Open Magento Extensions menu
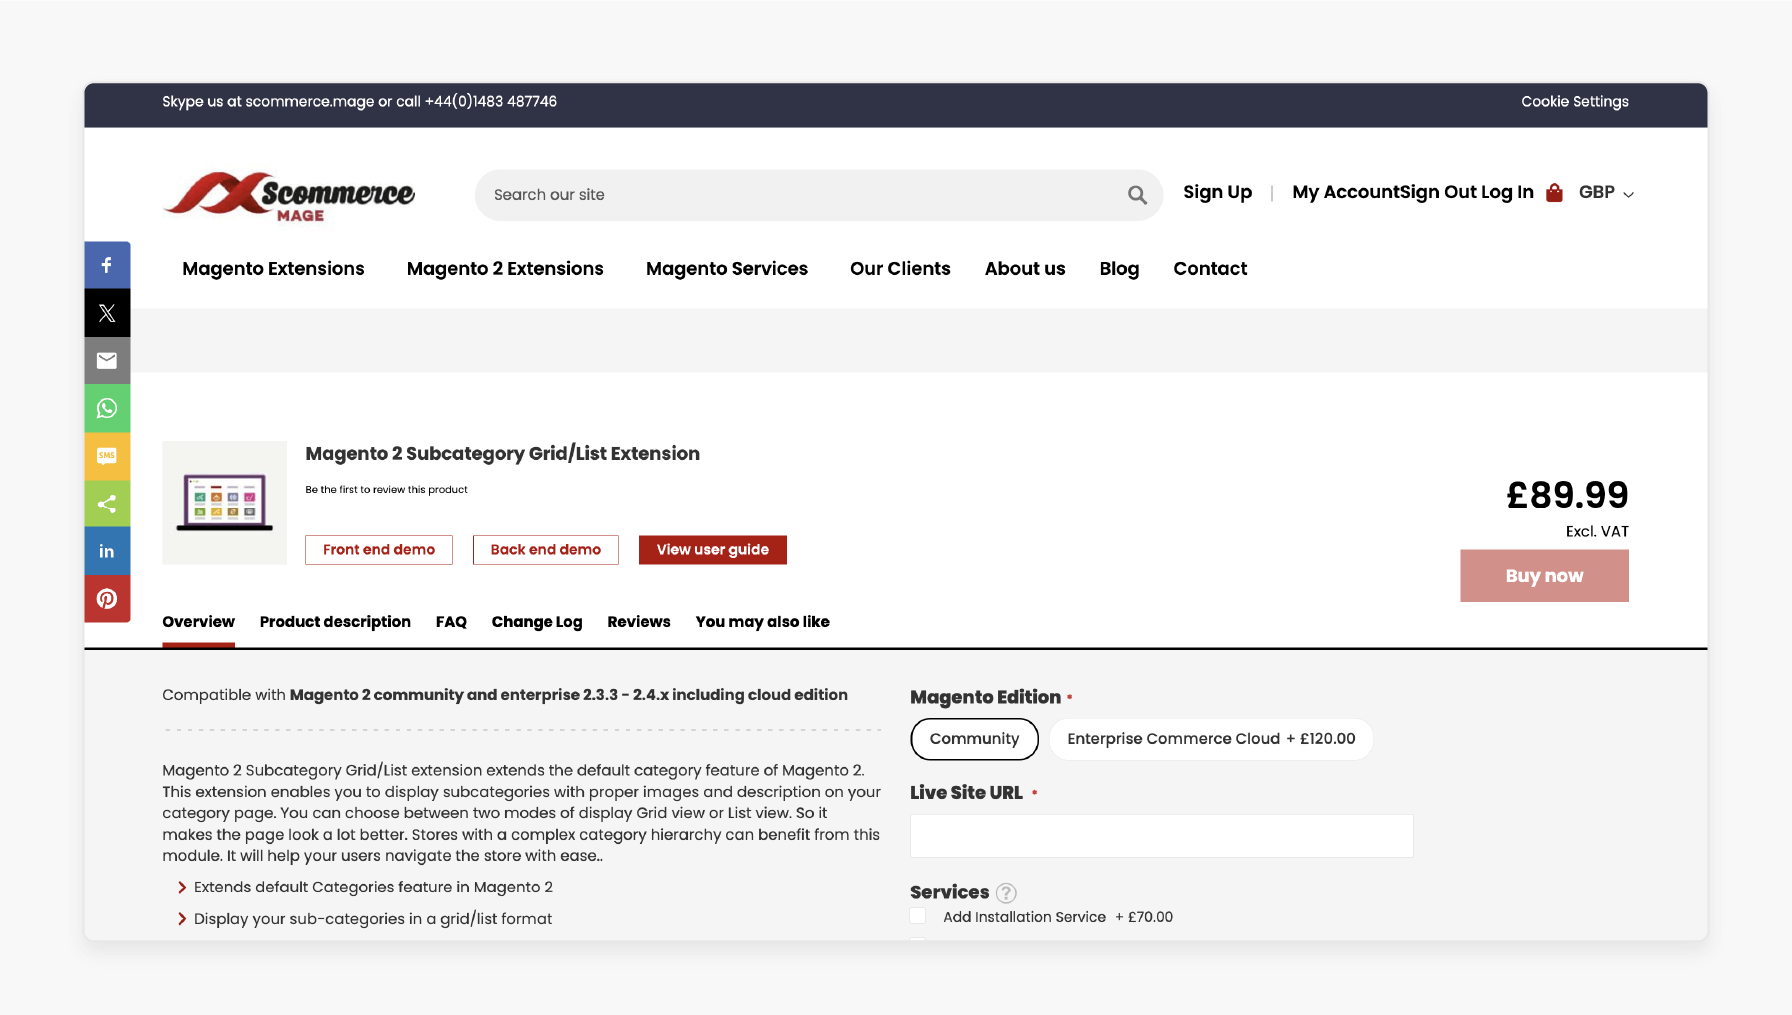 click(273, 269)
